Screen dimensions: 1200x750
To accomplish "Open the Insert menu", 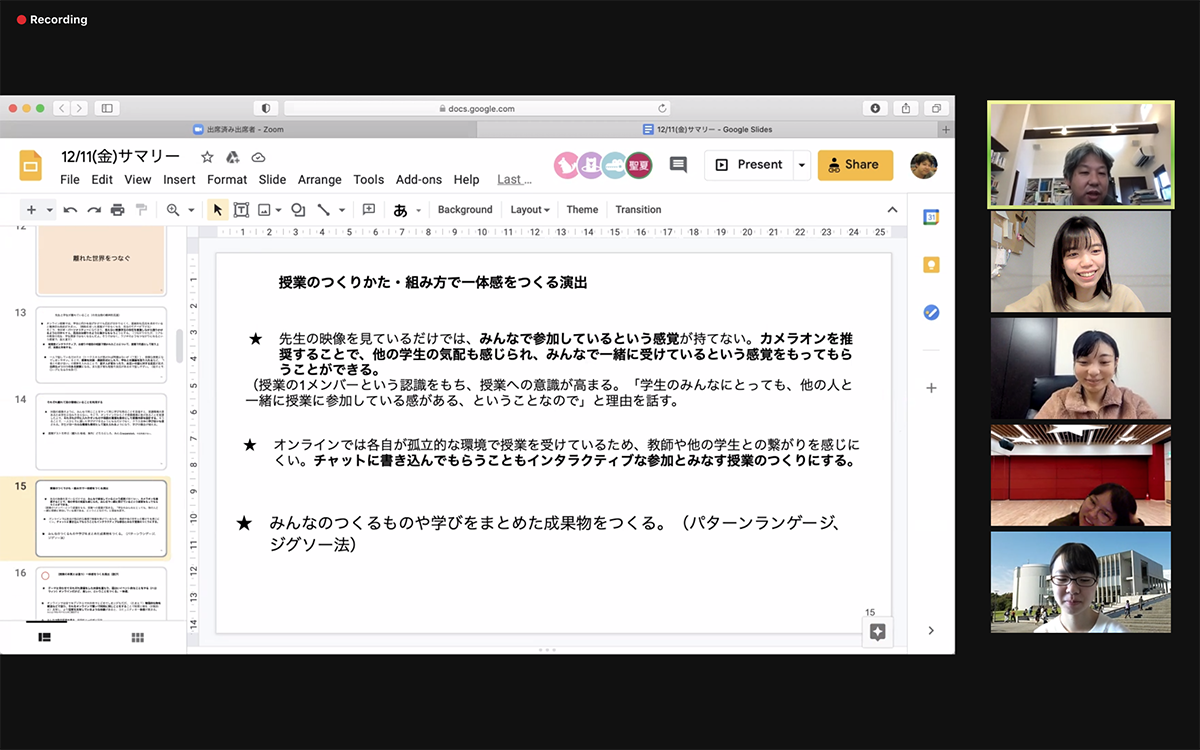I will [x=179, y=180].
